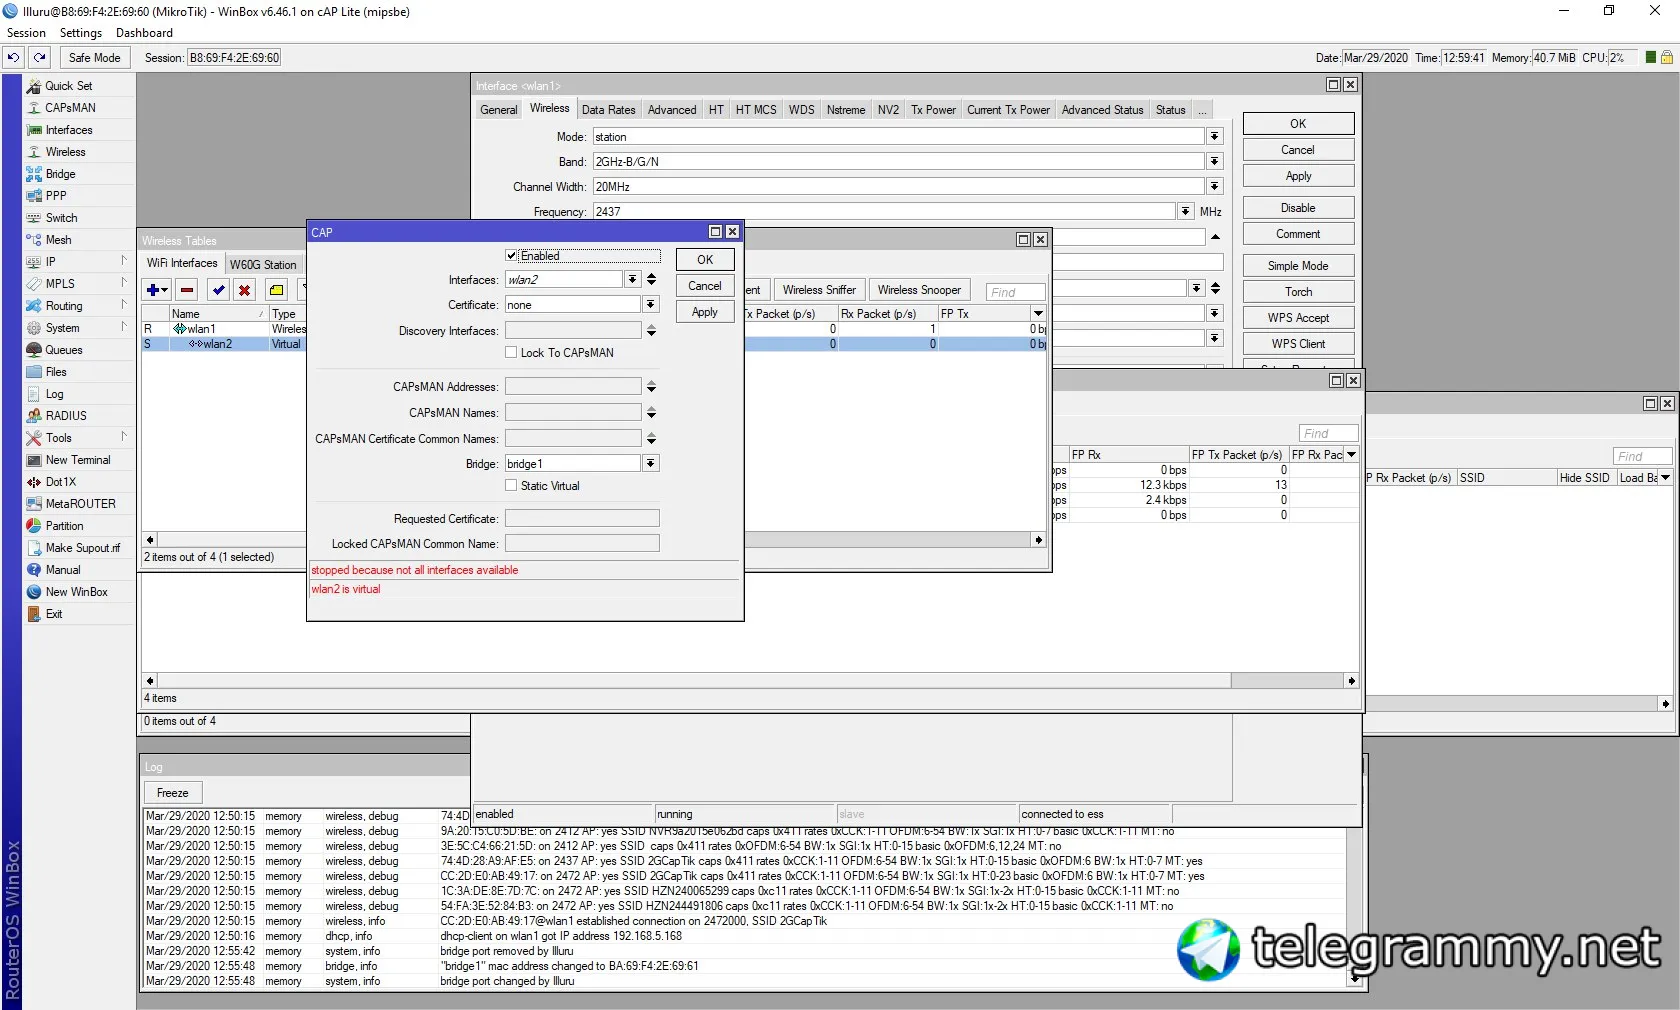1680x1010 pixels.
Task: Open PPP sidebar entry
Action: (56, 196)
